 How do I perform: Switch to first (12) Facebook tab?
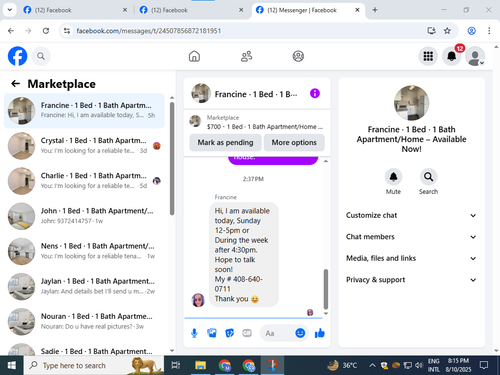(x=75, y=10)
